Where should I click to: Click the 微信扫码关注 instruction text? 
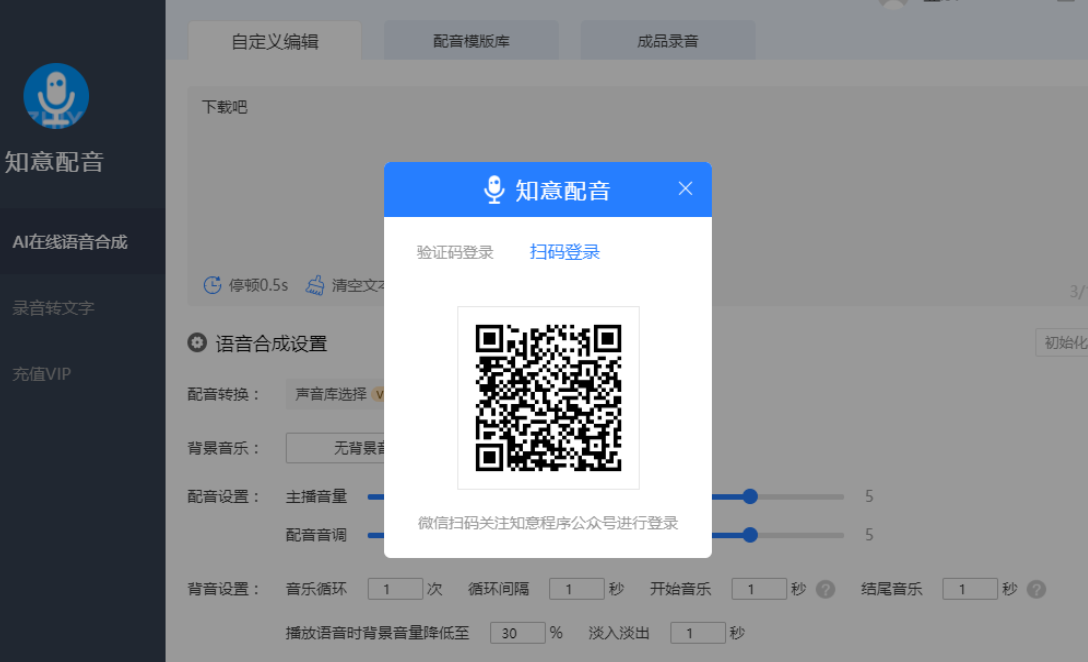[x=547, y=523]
